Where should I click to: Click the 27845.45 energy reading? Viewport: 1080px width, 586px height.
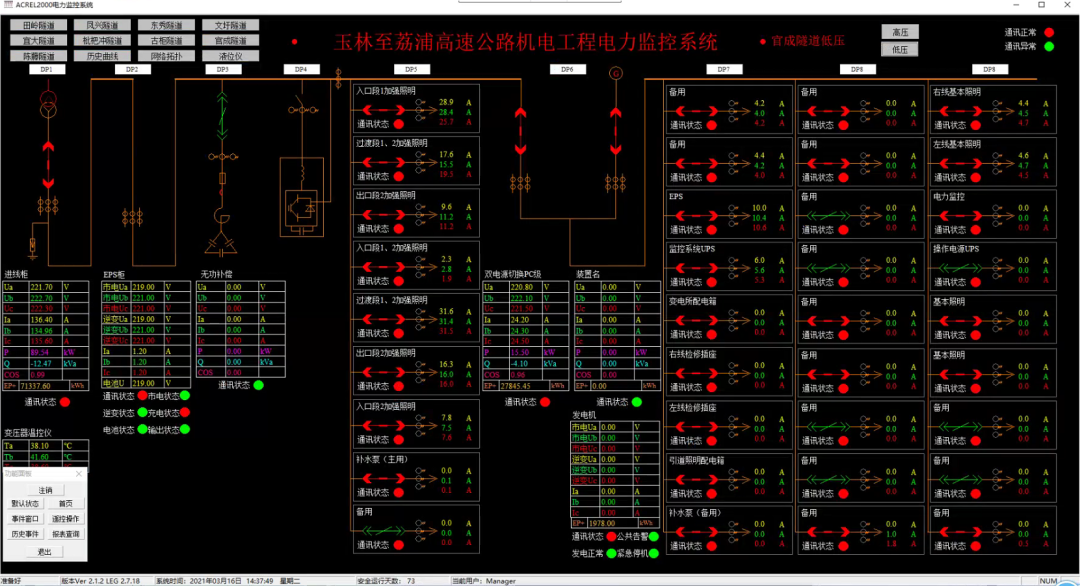click(516, 386)
